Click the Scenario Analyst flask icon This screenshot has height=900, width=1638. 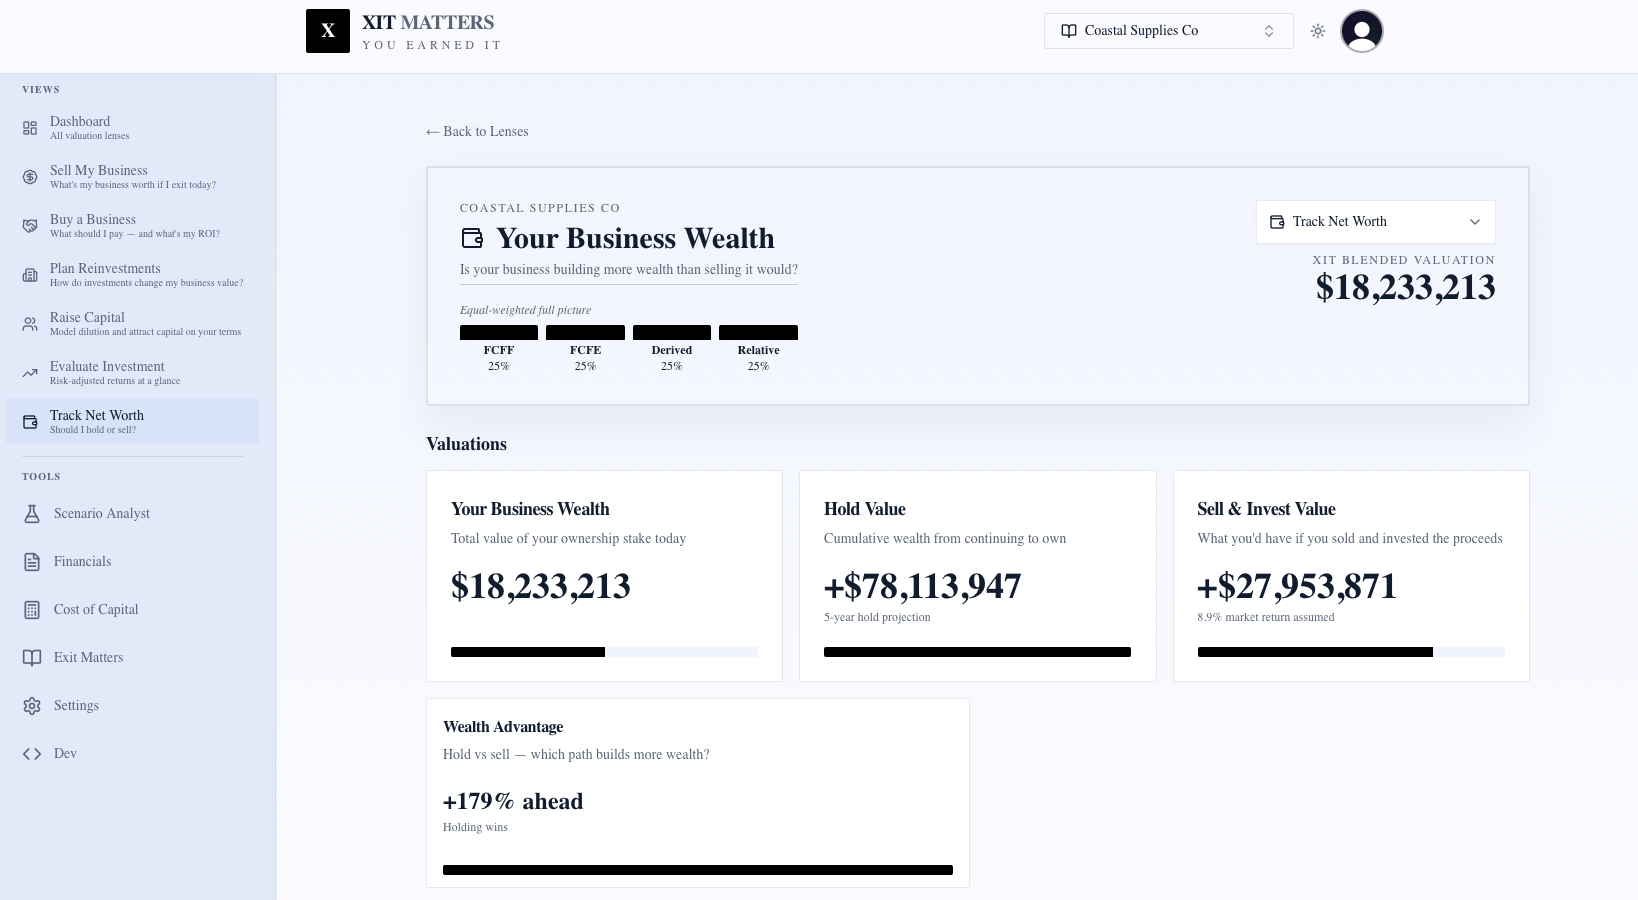32,513
